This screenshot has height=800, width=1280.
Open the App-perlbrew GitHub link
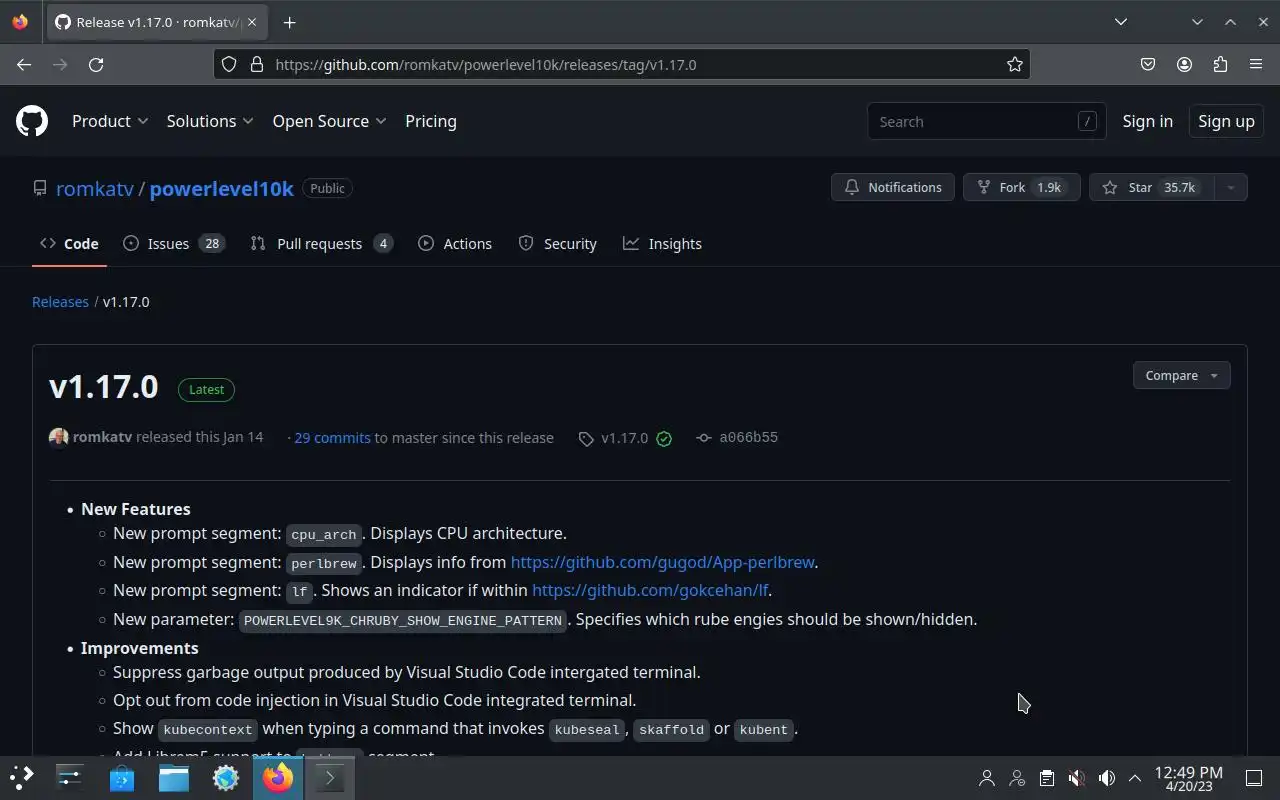[662, 562]
